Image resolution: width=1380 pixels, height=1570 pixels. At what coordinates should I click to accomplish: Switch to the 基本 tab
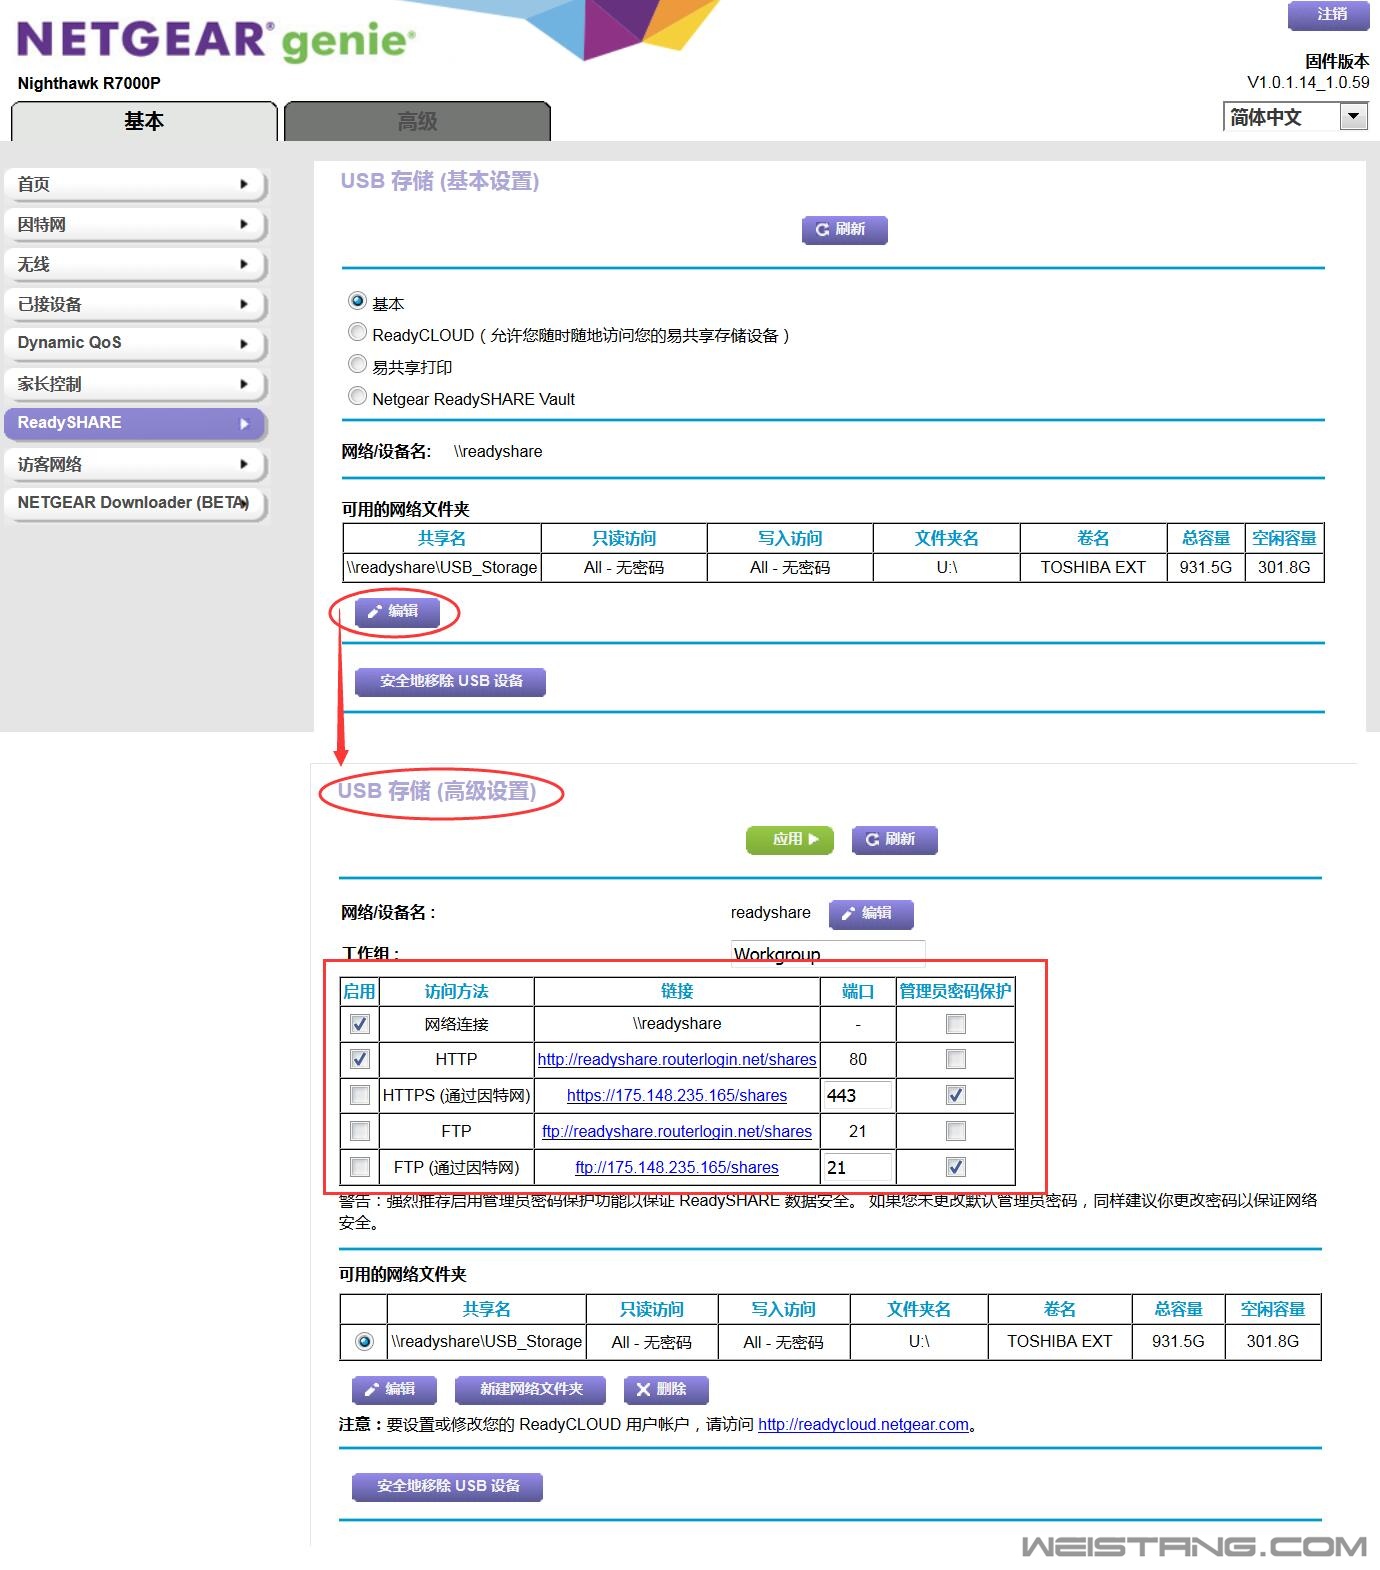(x=144, y=121)
